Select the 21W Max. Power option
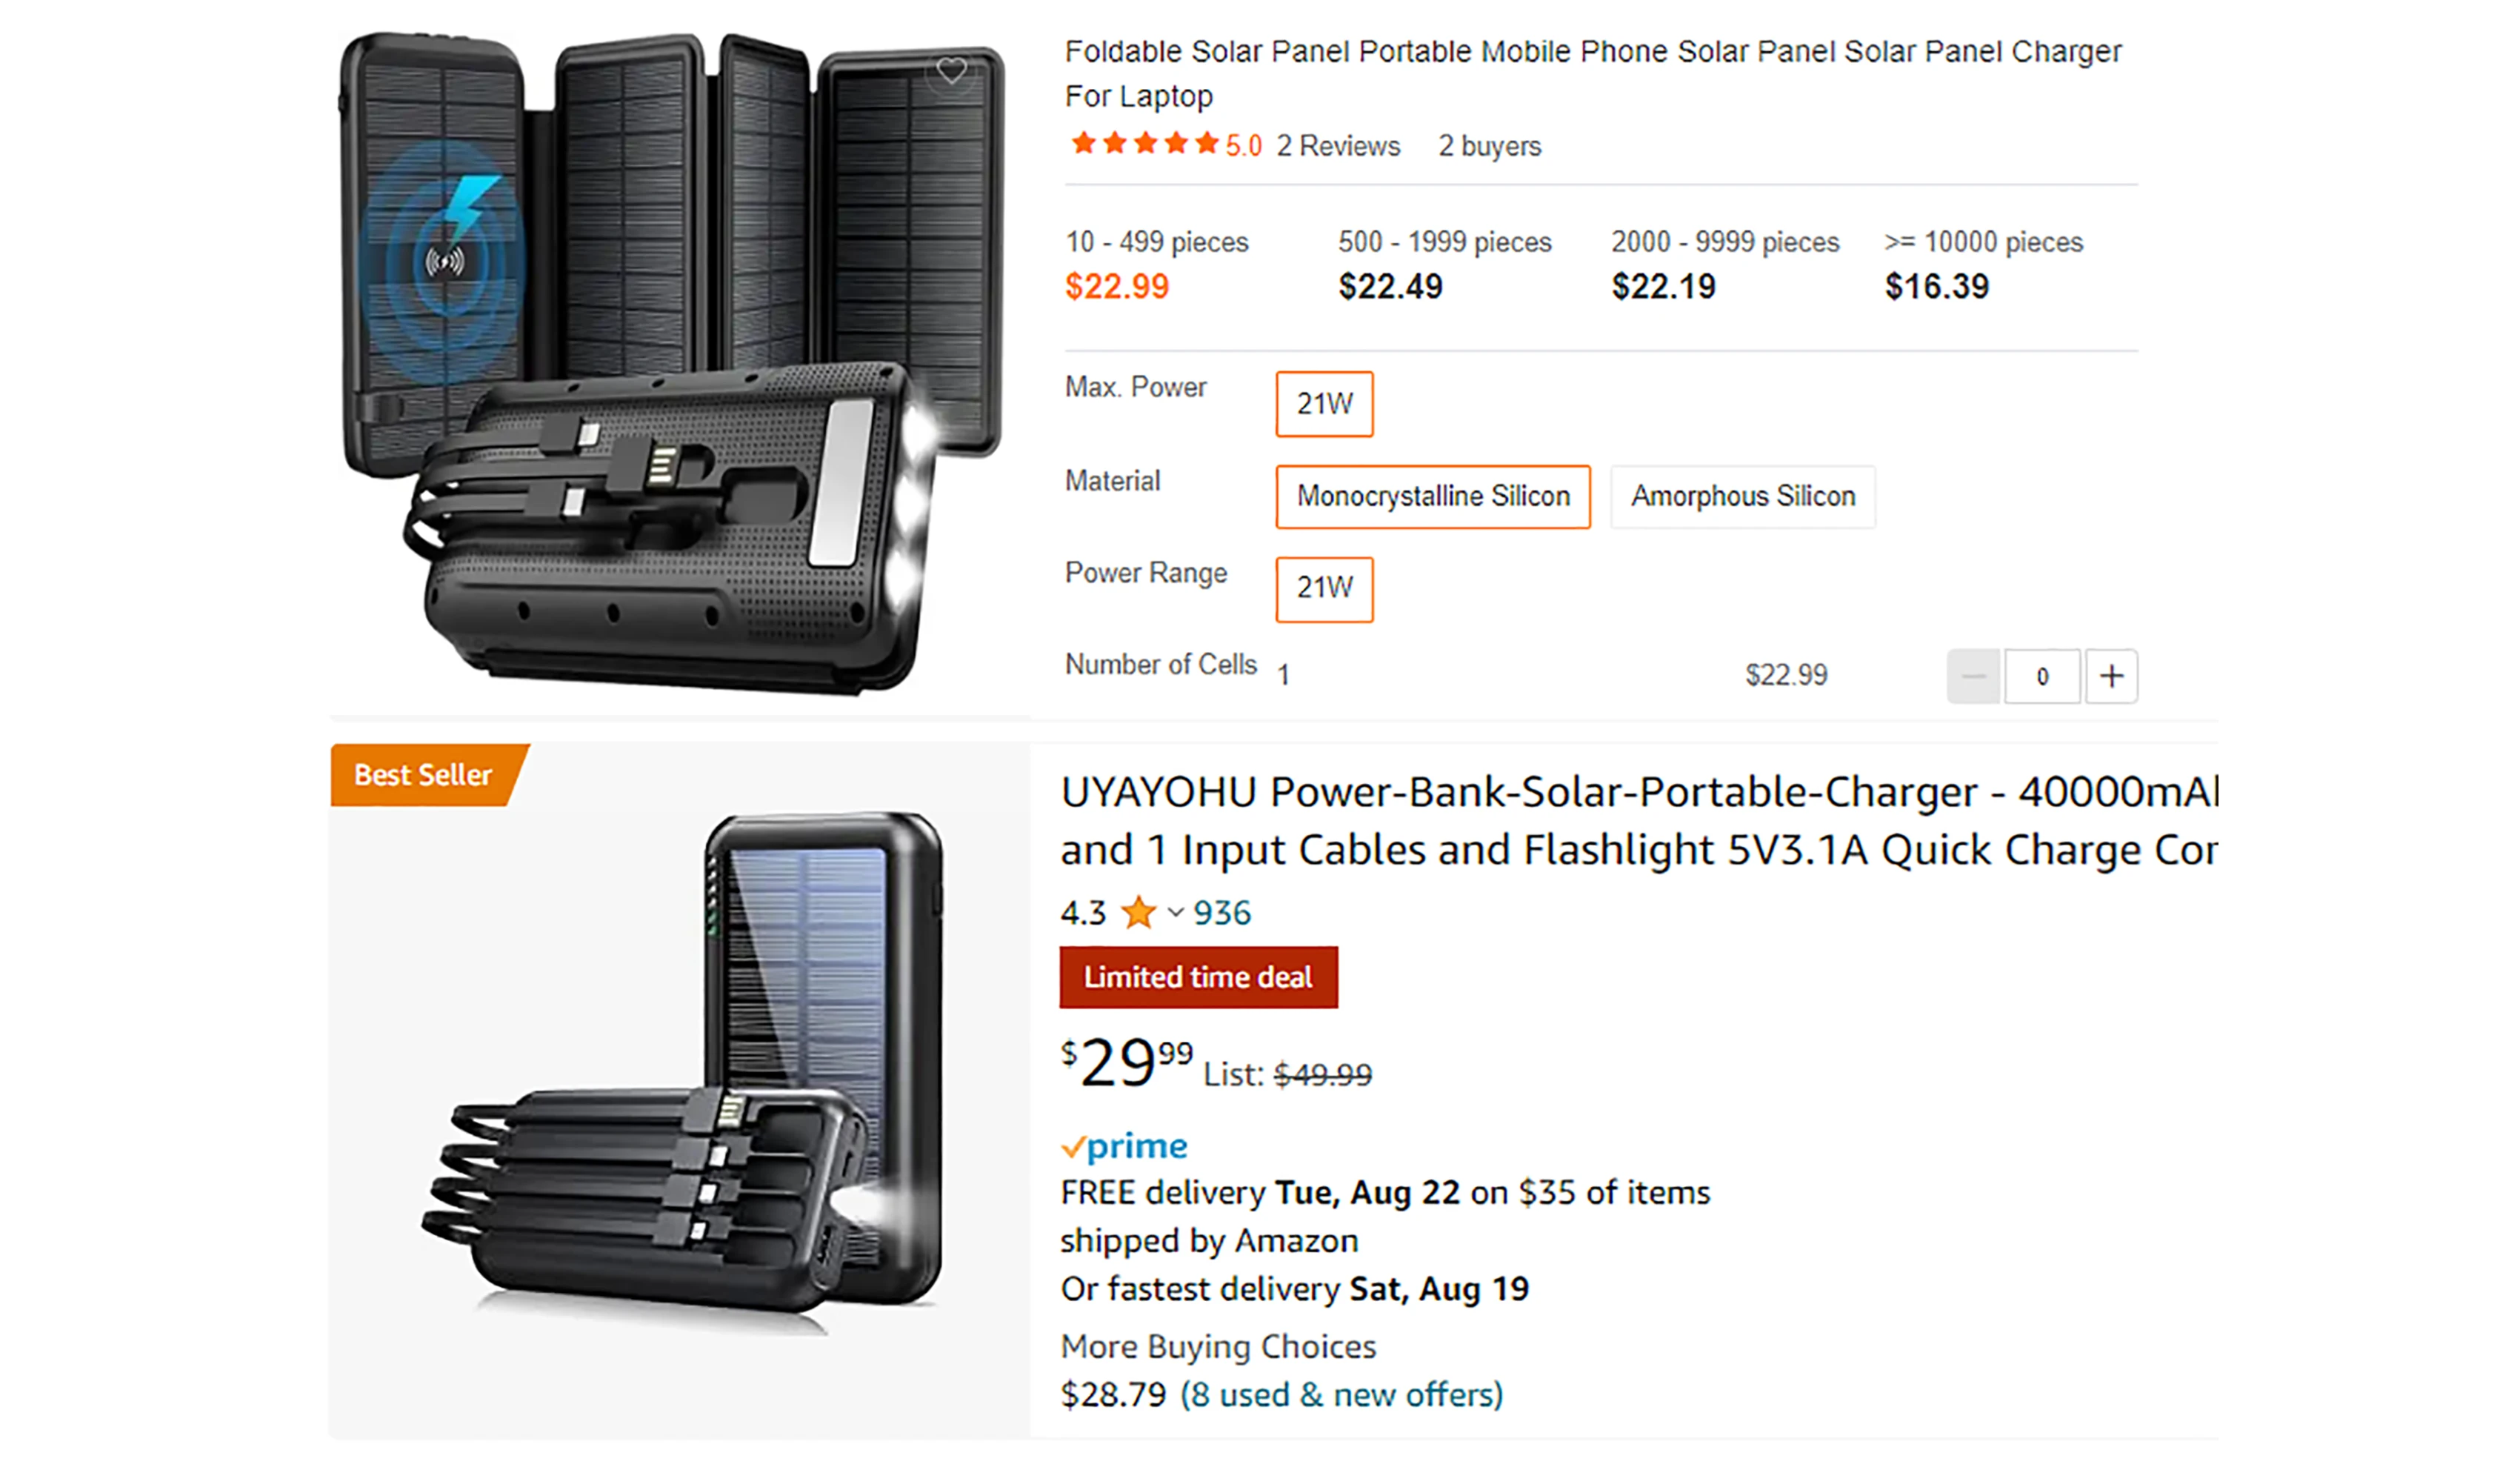The height and width of the screenshot is (1470, 2520). coord(1324,404)
